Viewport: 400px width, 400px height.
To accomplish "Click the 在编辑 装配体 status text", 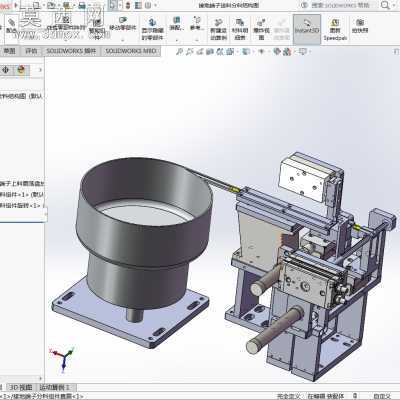I will click(x=325, y=396).
